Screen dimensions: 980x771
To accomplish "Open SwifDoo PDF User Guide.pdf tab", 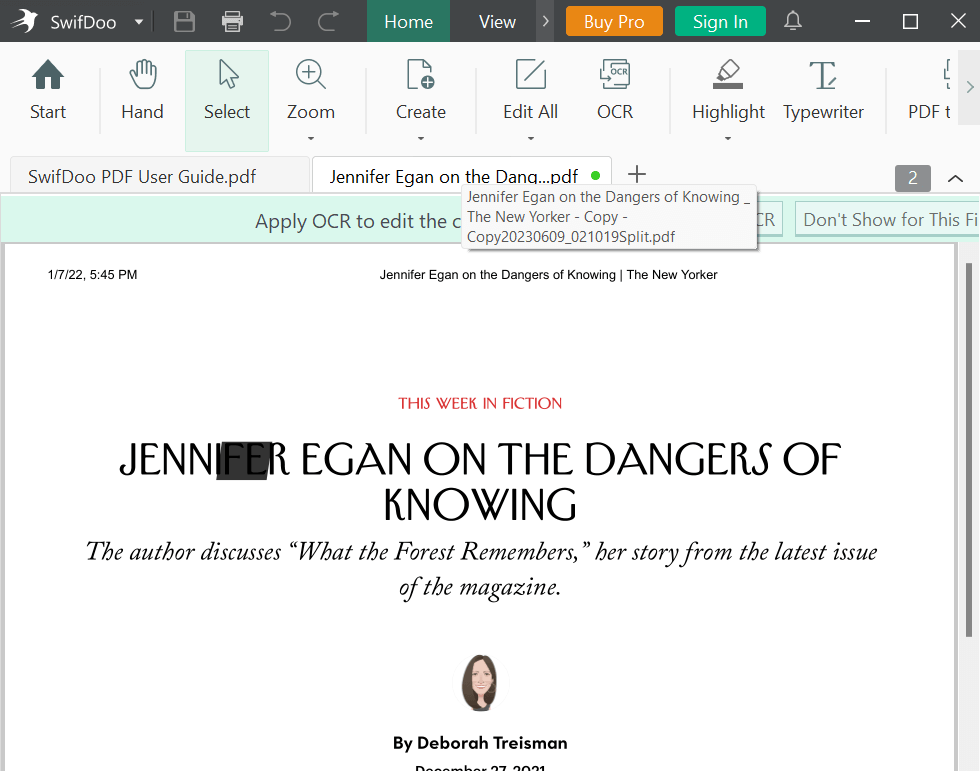I will (x=161, y=176).
